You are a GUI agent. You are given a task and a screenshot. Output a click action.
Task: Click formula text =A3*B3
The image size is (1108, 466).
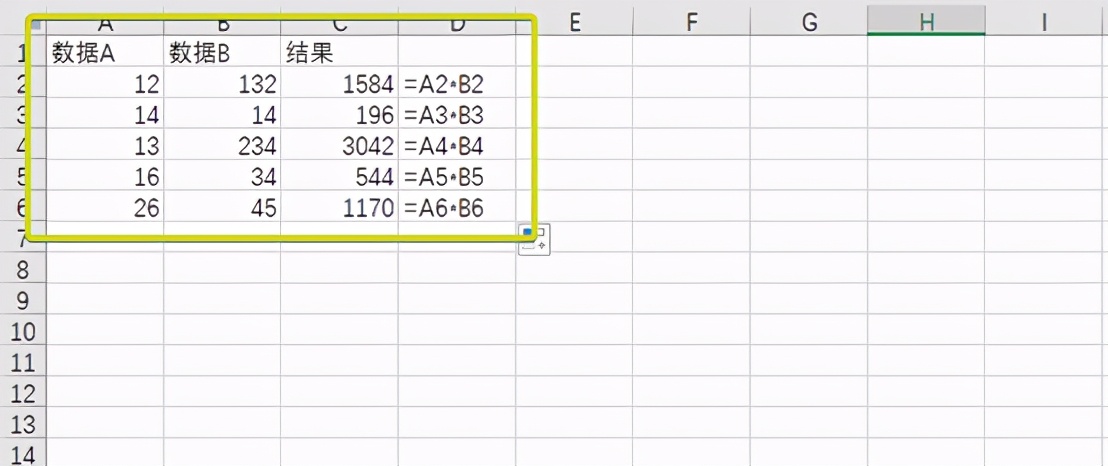[x=444, y=115]
